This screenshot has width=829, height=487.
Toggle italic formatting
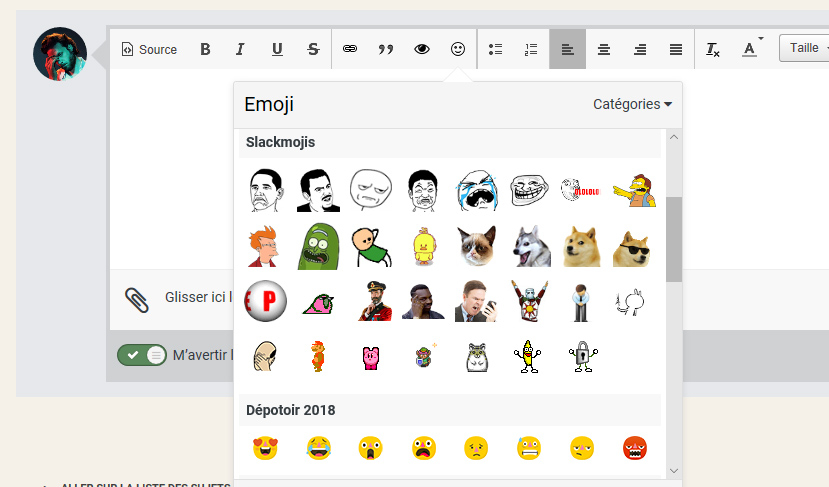pos(240,49)
